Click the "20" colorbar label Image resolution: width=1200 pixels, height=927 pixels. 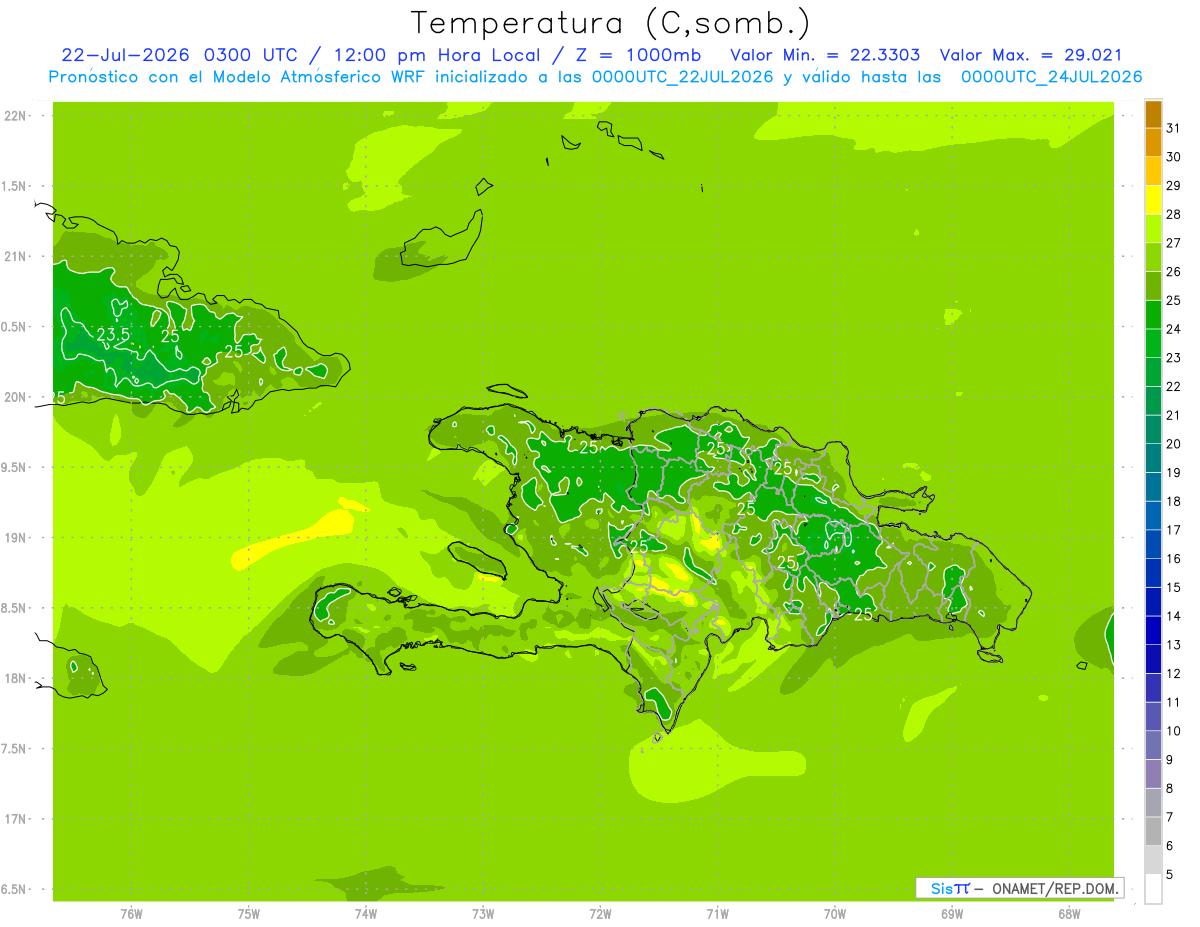coord(1174,444)
